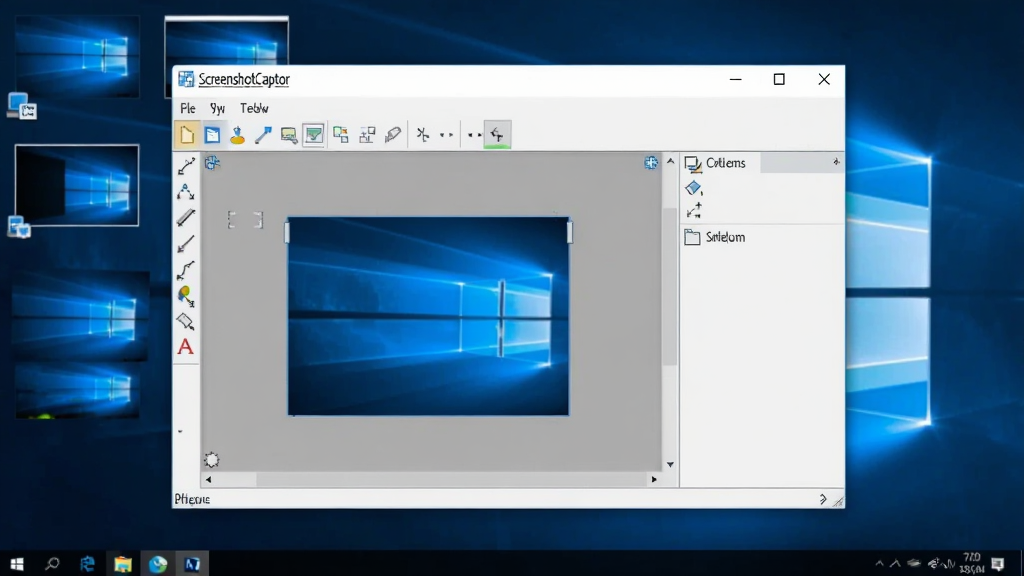
Task: Open the globe browser taskbar icon
Action: [x=158, y=564]
